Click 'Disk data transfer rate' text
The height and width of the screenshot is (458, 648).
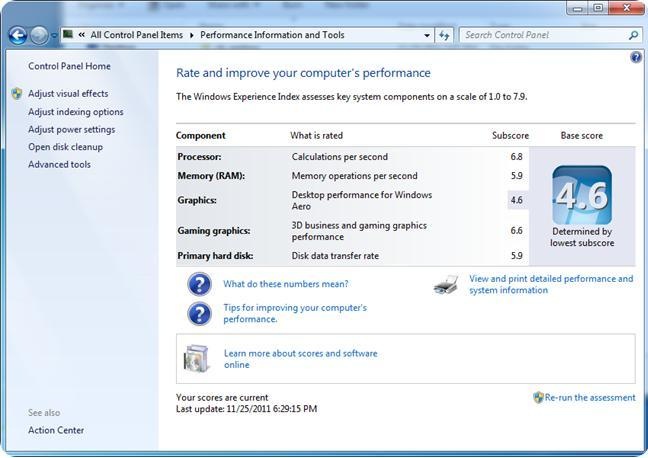[x=335, y=256]
